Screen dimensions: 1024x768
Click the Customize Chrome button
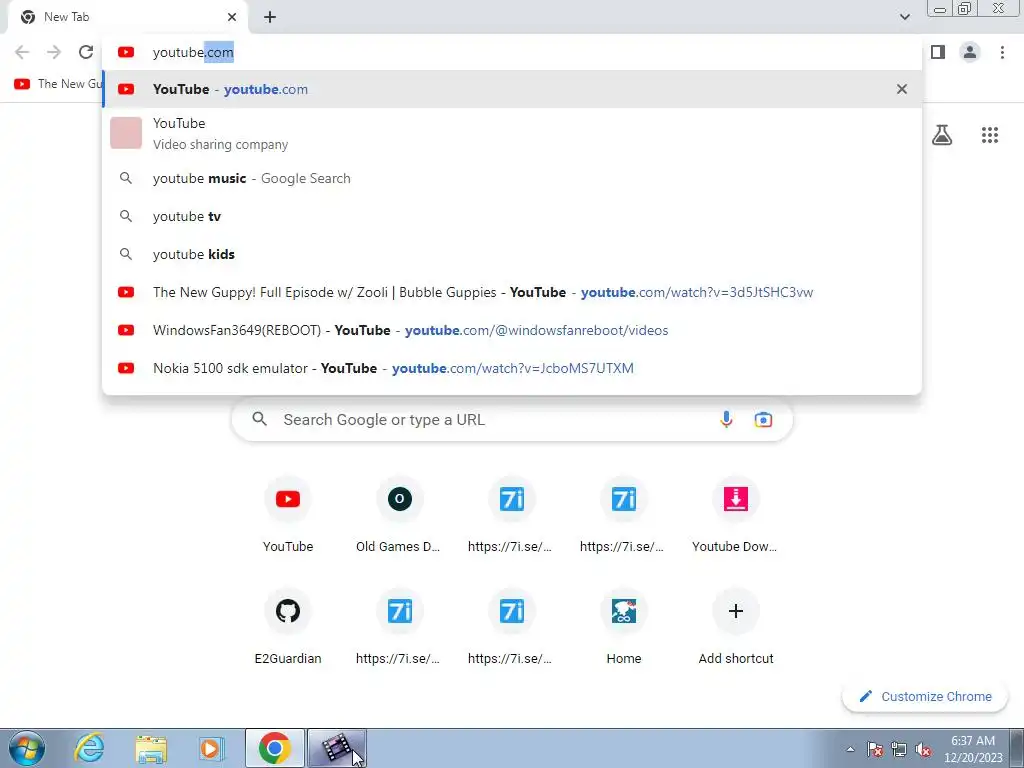(925, 696)
